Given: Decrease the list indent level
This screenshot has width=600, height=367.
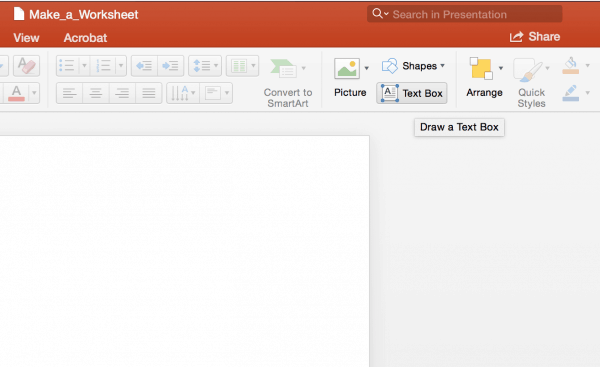Looking at the screenshot, I should tap(144, 66).
